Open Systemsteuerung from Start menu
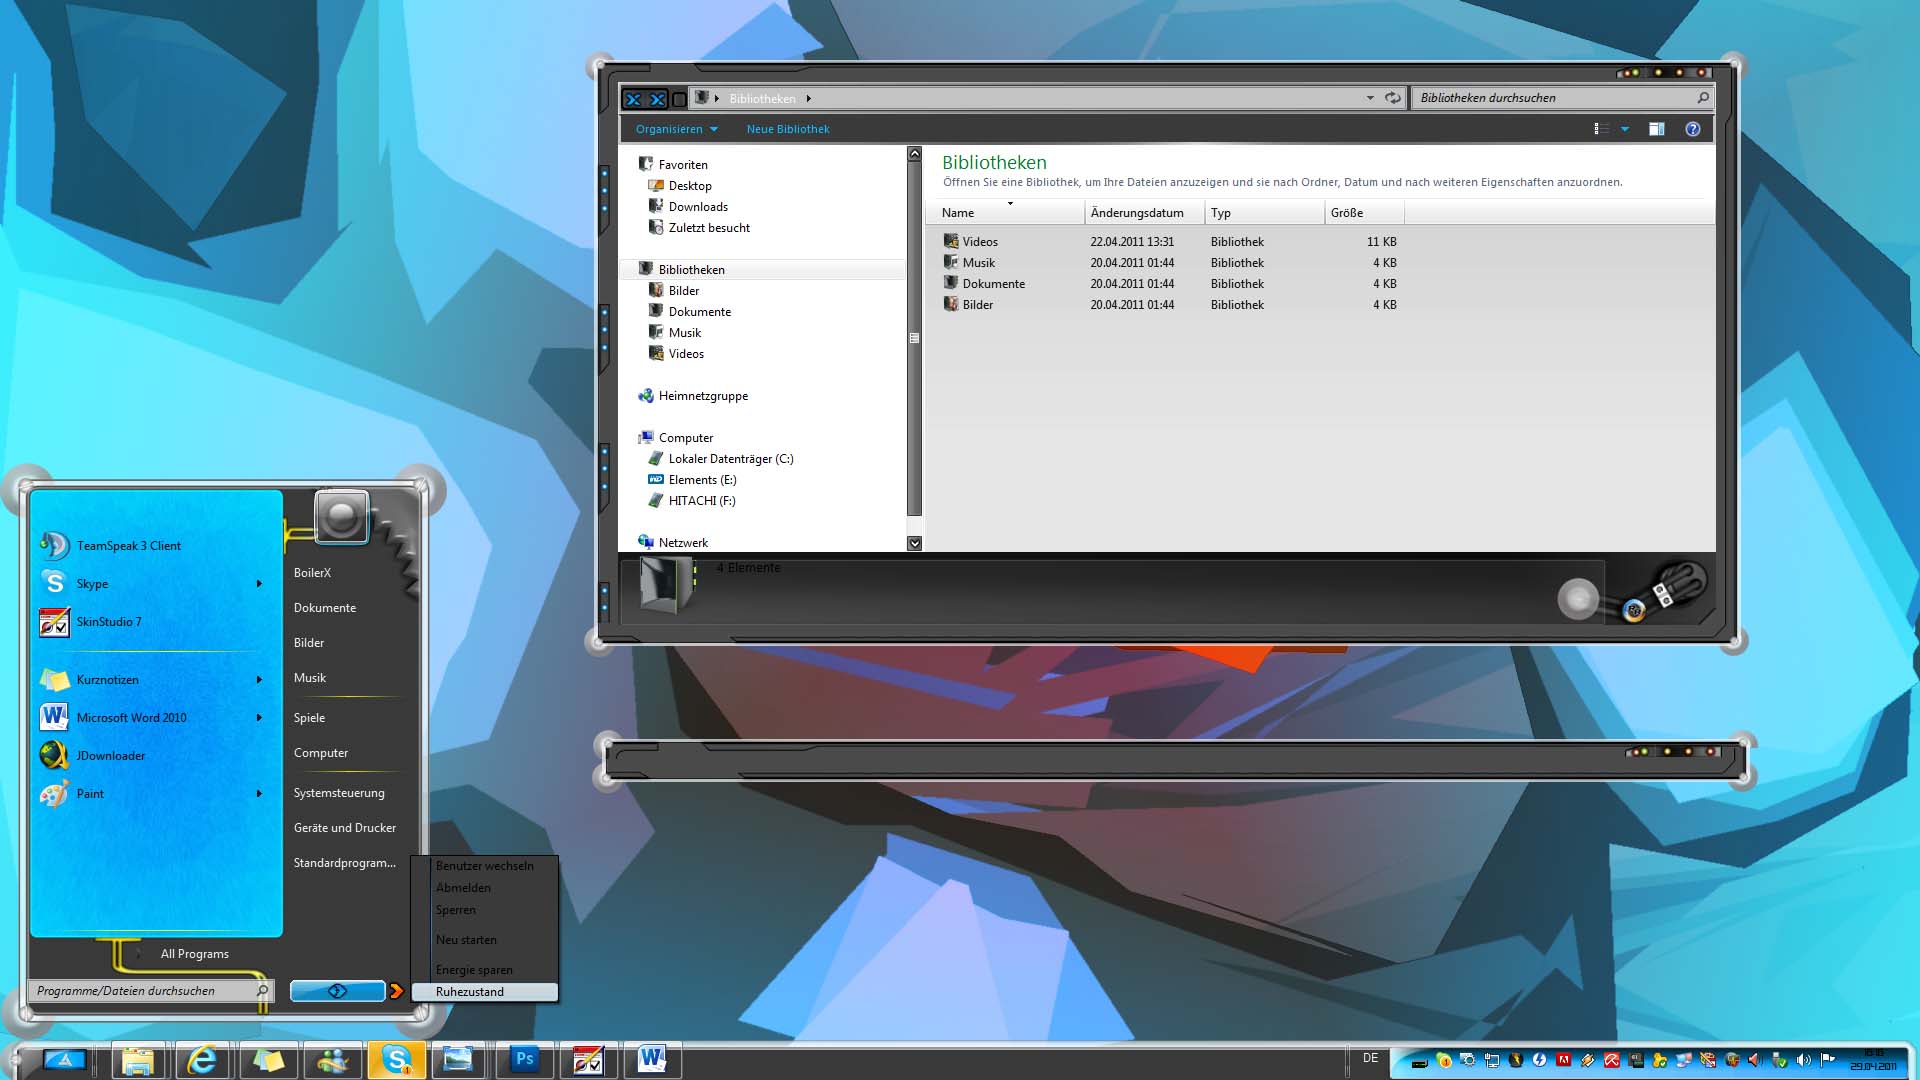Image resolution: width=1920 pixels, height=1080 pixels. [x=339, y=793]
